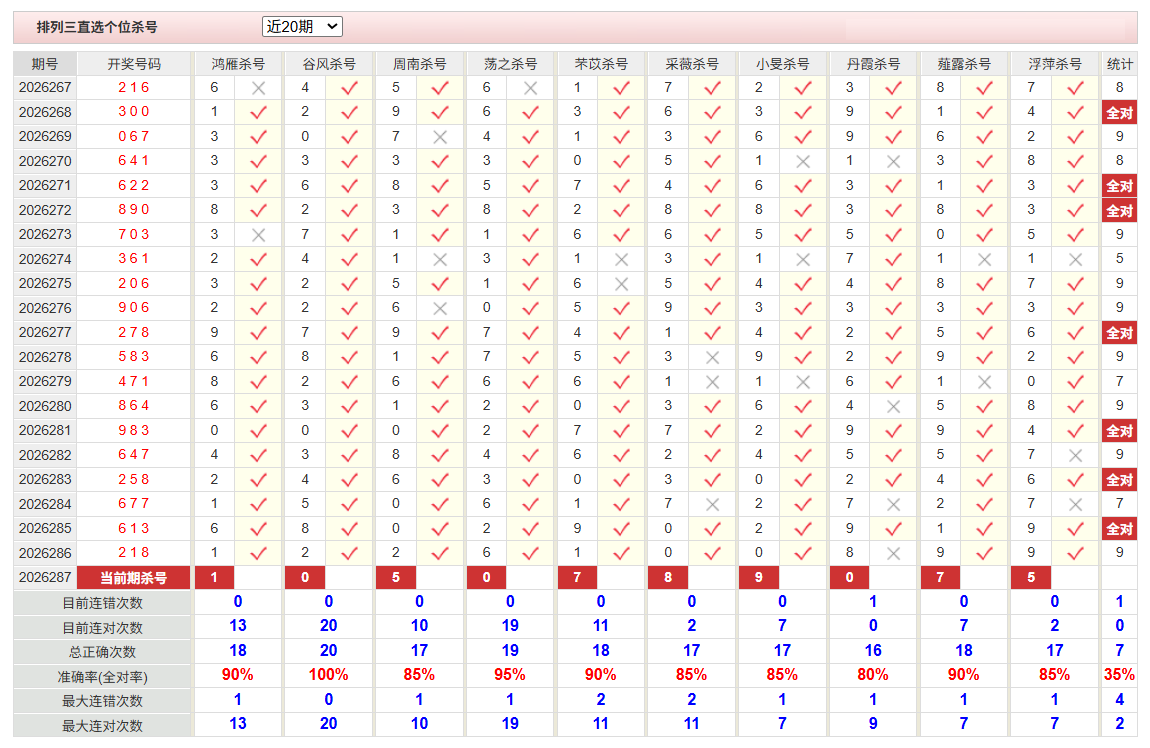1150x748 pixels.
Task: Click the X mark for 鸿雁杀号 in row 2026267
Action: 258,88
